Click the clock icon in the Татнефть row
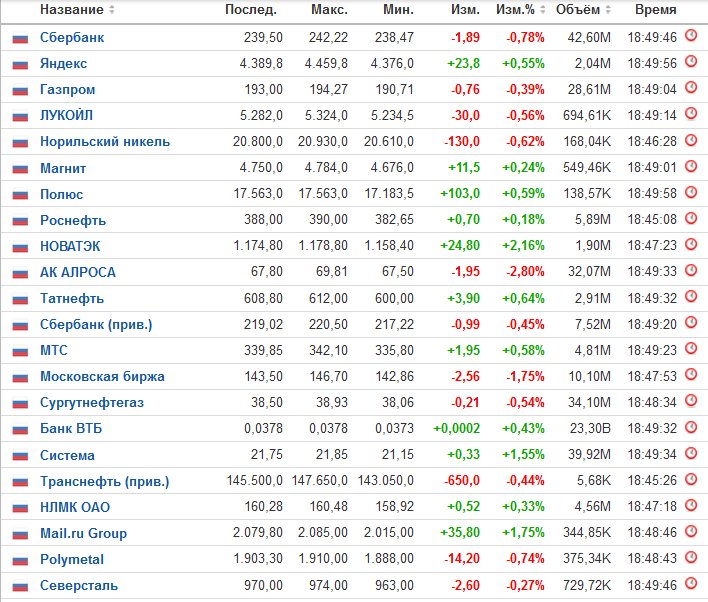Image resolution: width=708 pixels, height=602 pixels. 691,297
